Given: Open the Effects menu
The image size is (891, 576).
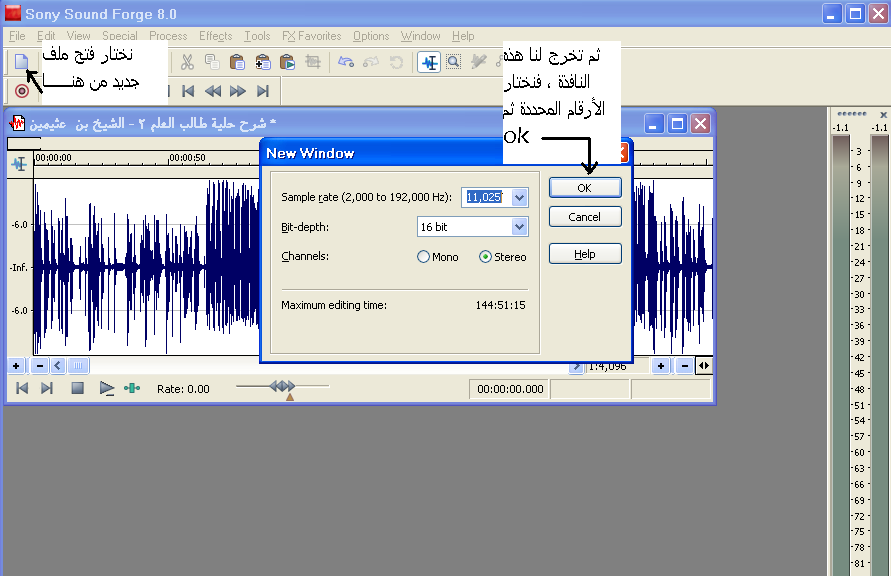Looking at the screenshot, I should (x=215, y=36).
